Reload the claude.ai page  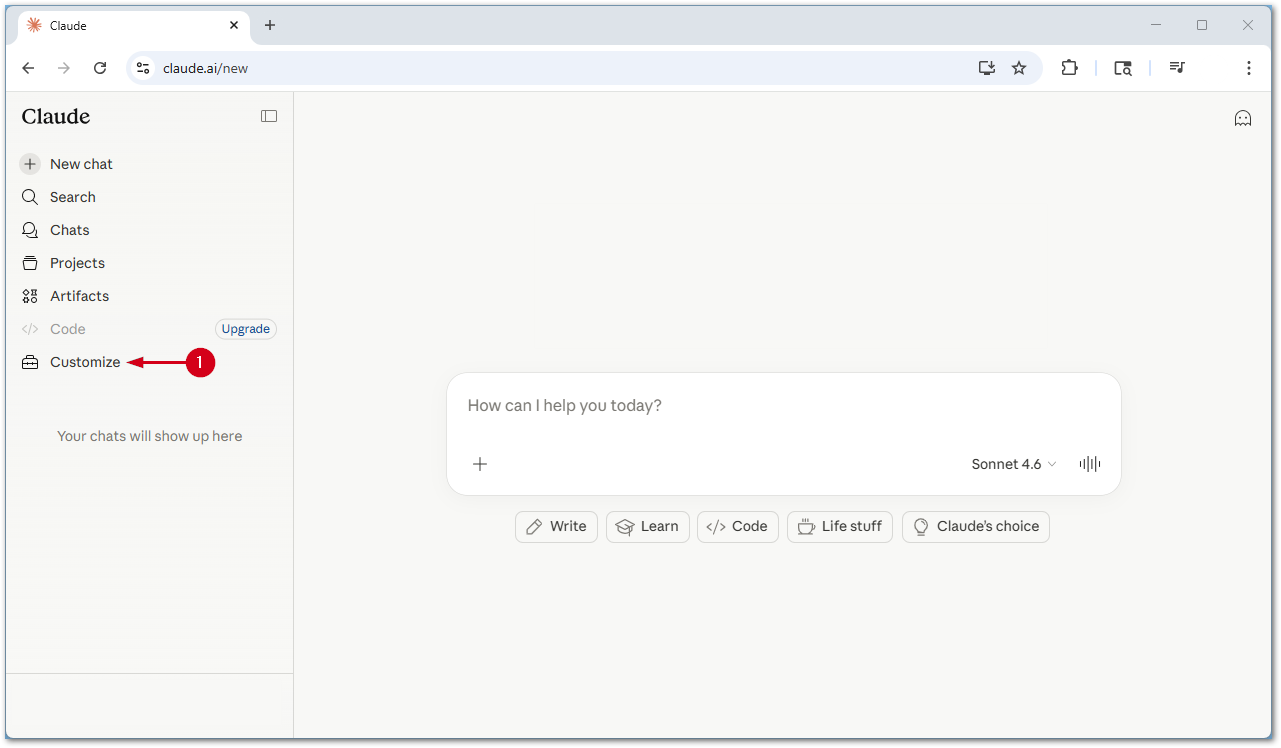[x=100, y=68]
